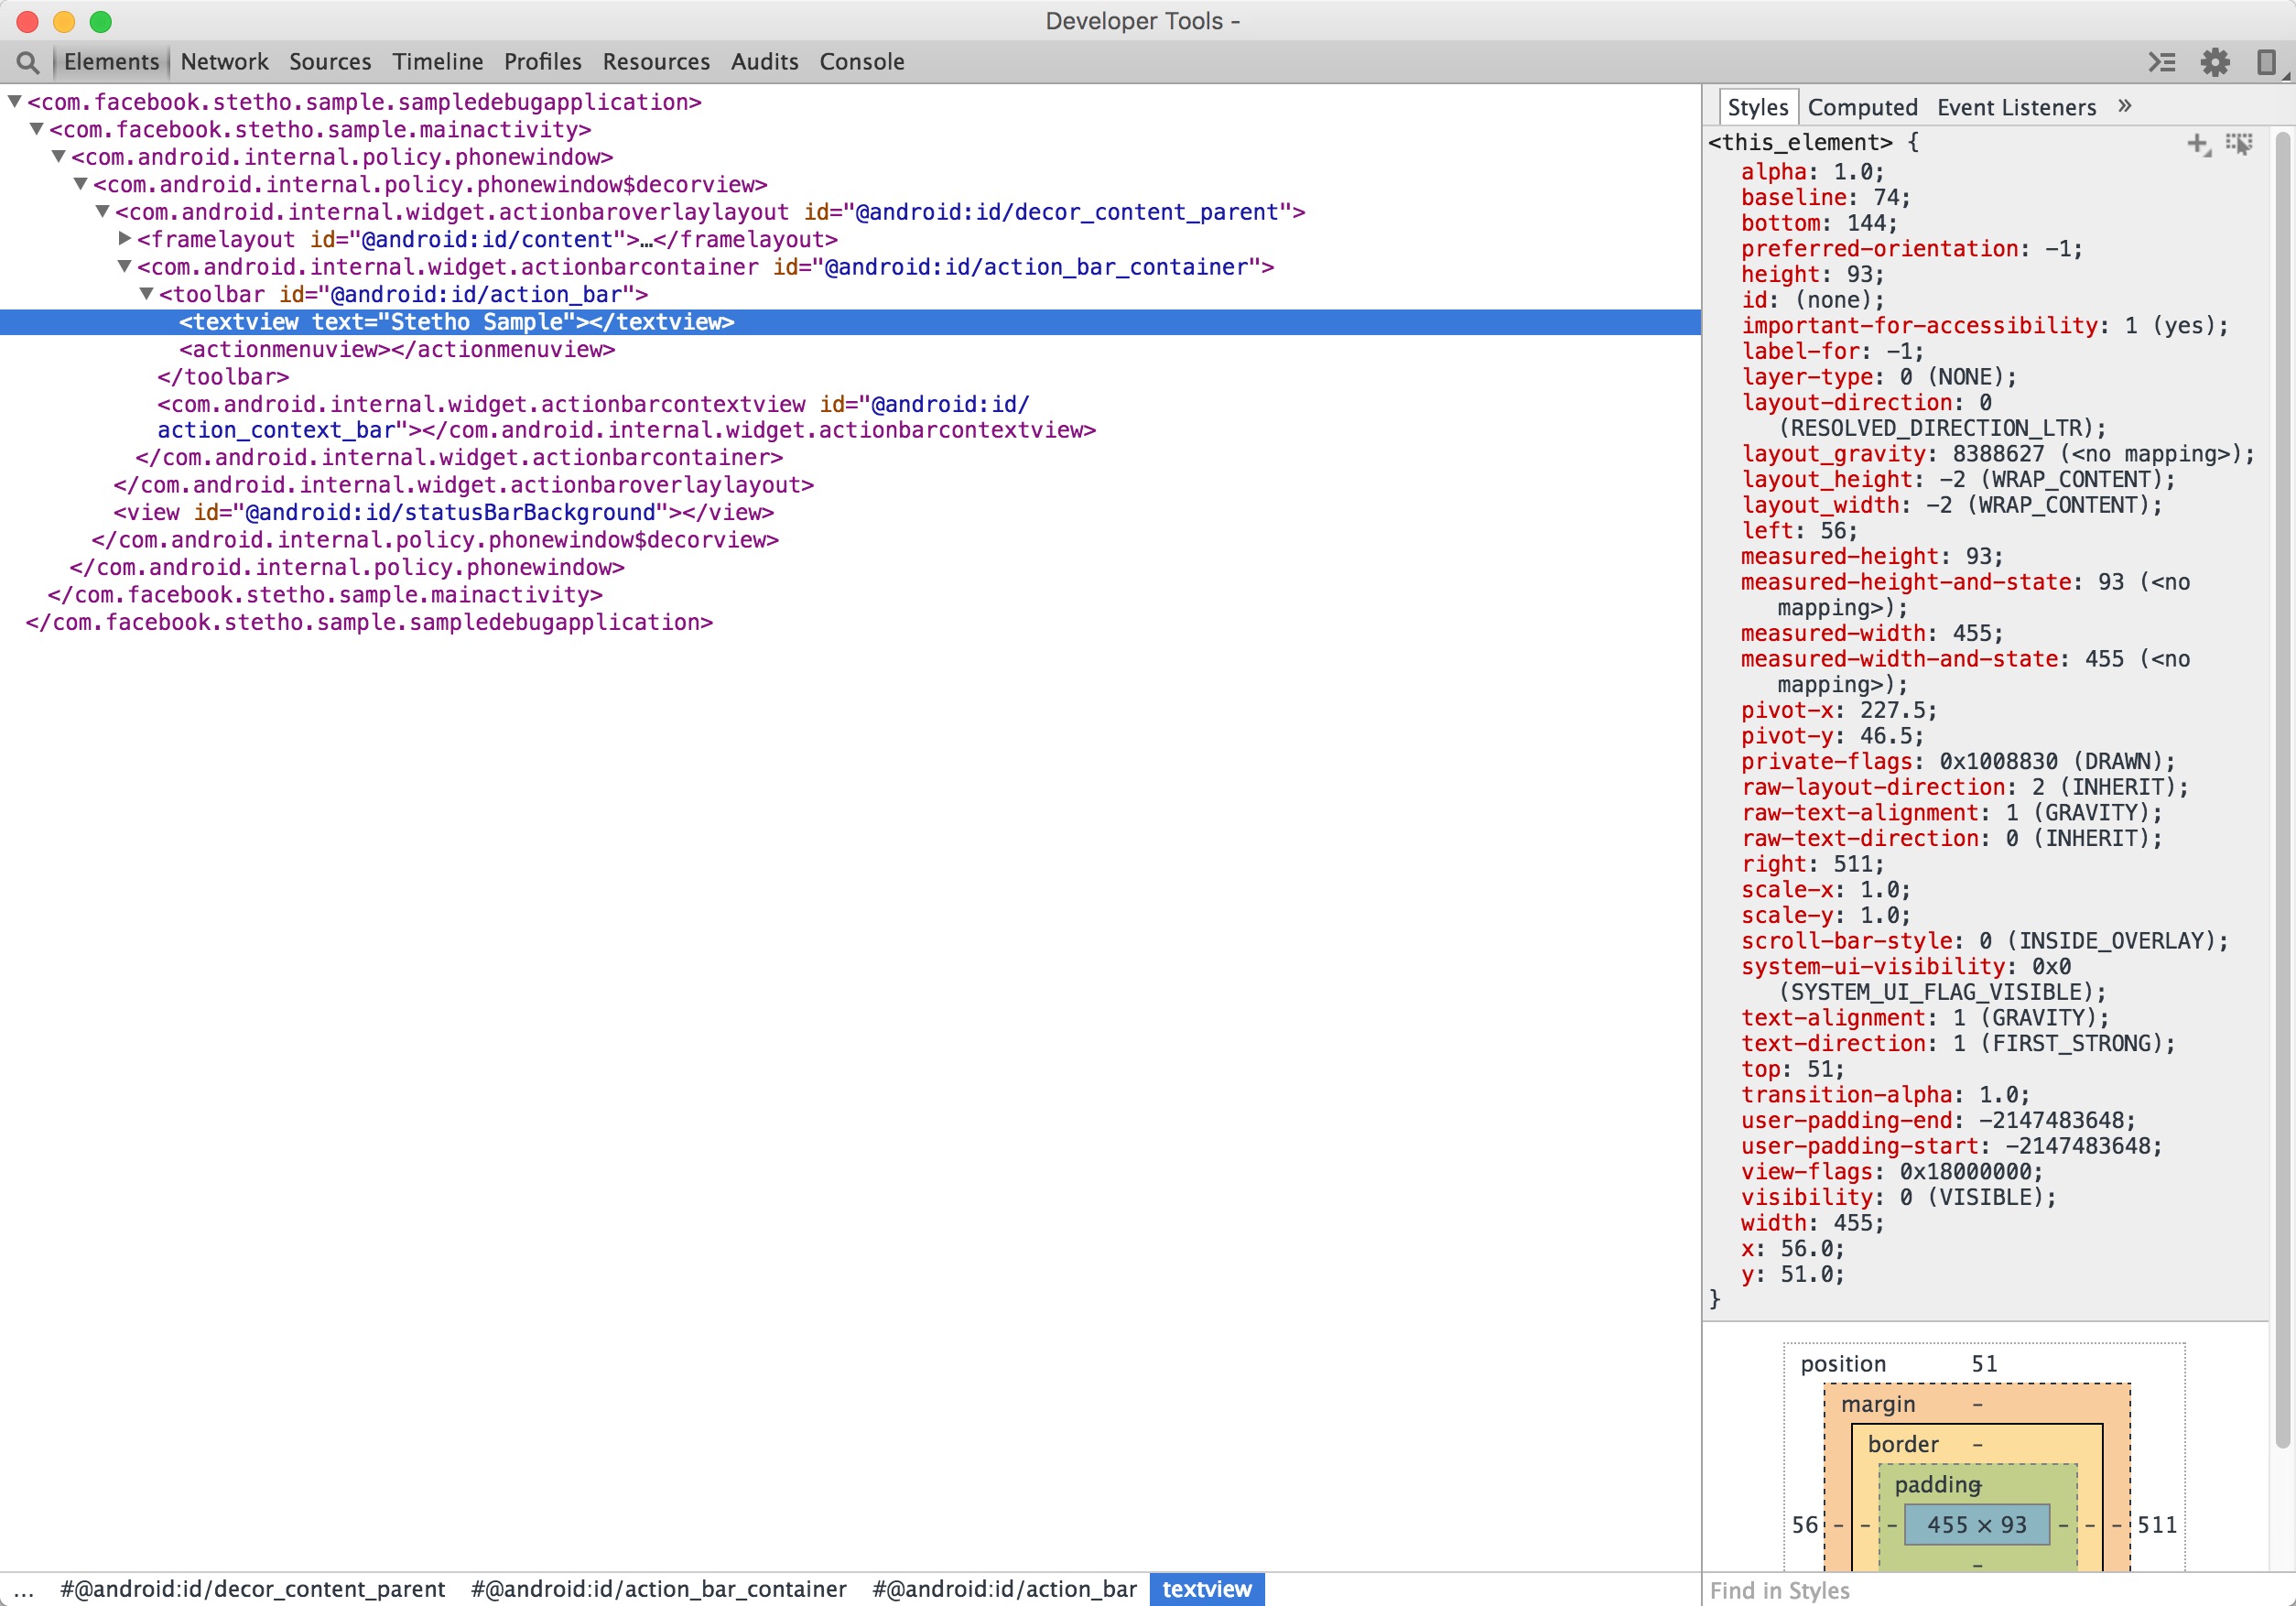Toggle the console drawer icon
The image size is (2296, 1606).
click(2161, 62)
